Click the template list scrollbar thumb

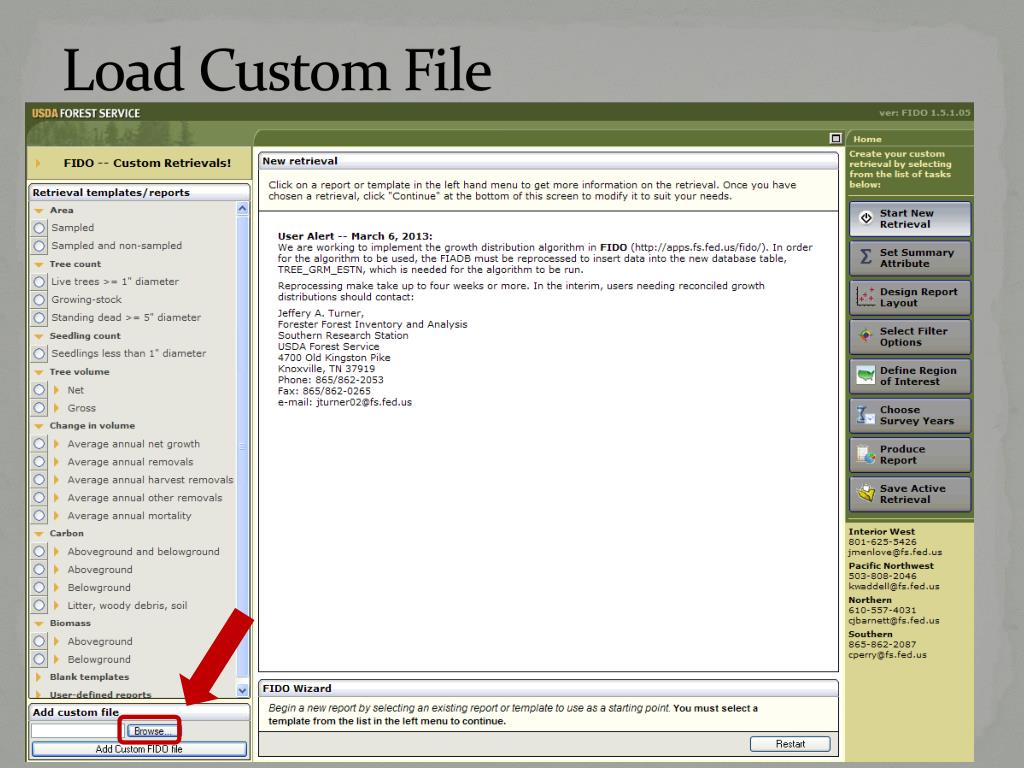[242, 447]
